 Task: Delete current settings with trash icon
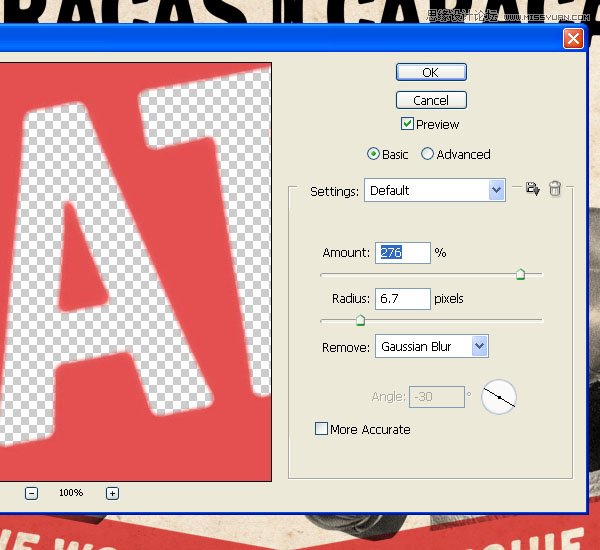pyautogui.click(x=555, y=188)
